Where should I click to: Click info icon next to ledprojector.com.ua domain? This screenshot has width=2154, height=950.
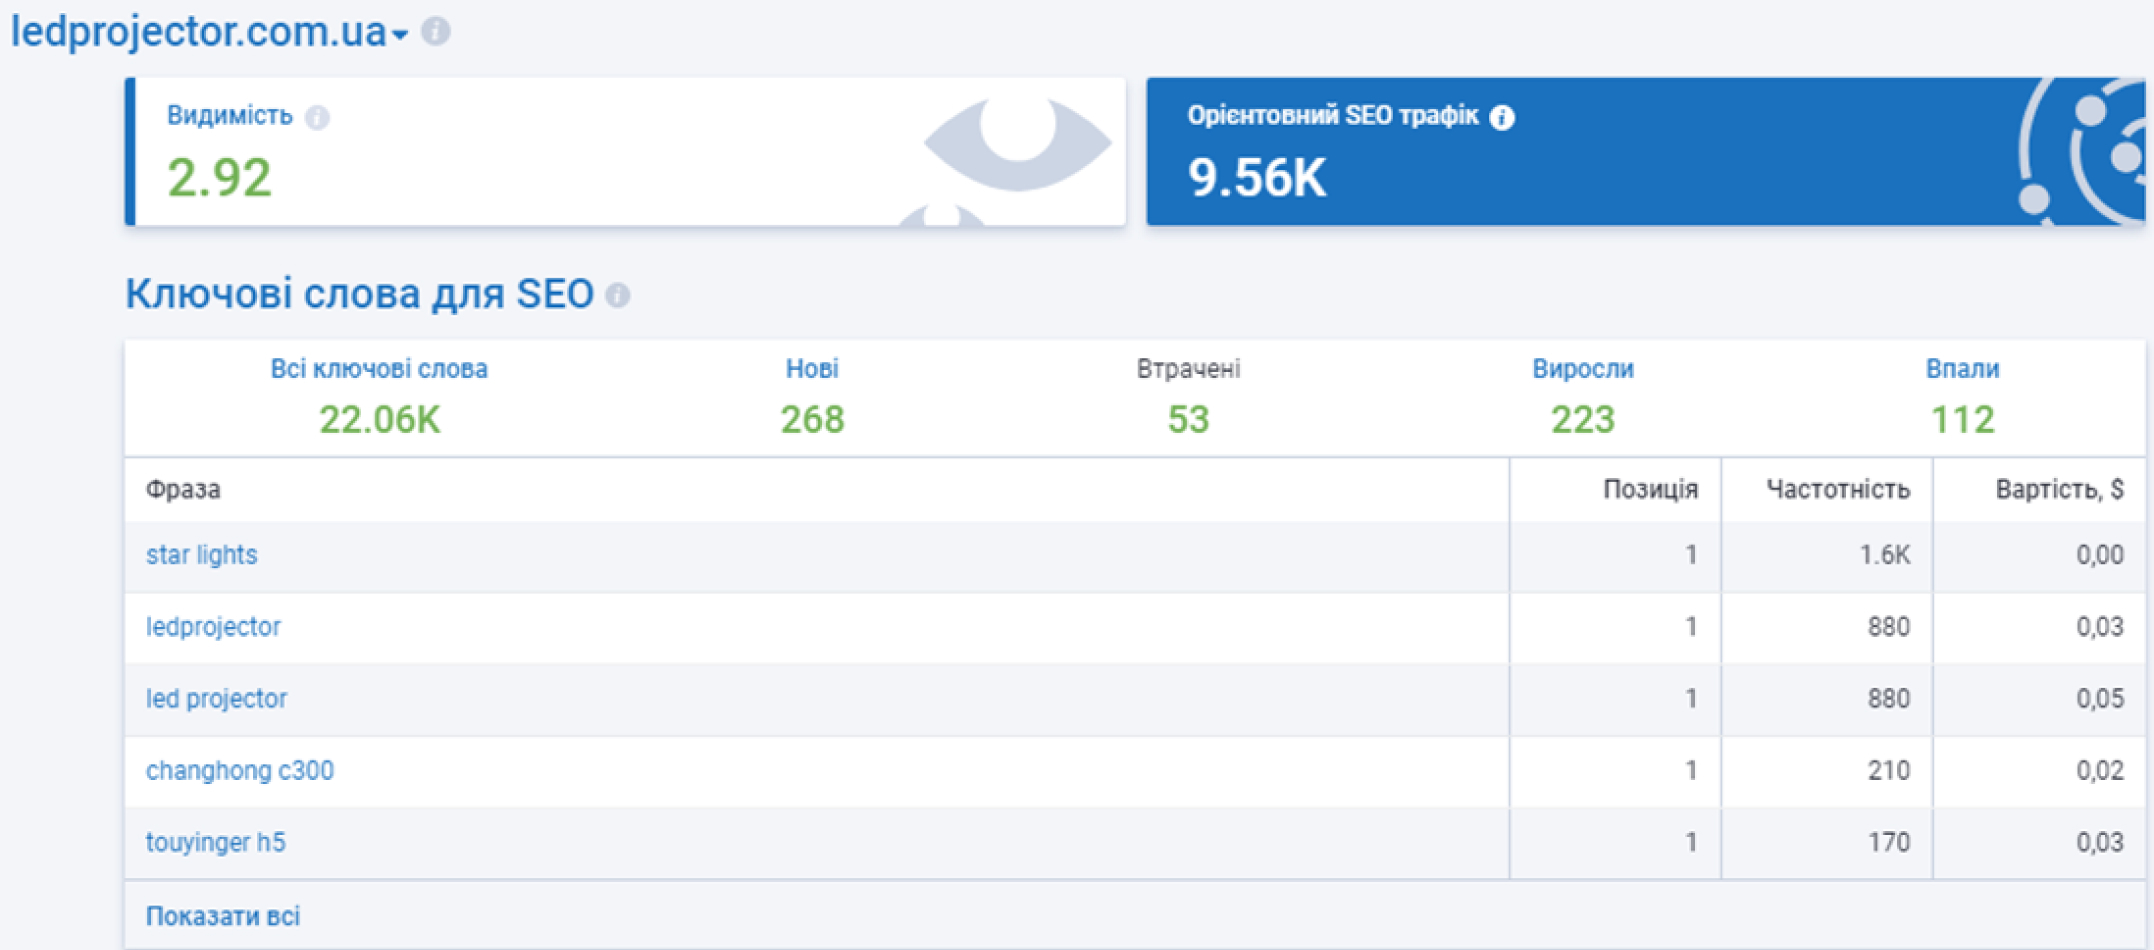436,31
